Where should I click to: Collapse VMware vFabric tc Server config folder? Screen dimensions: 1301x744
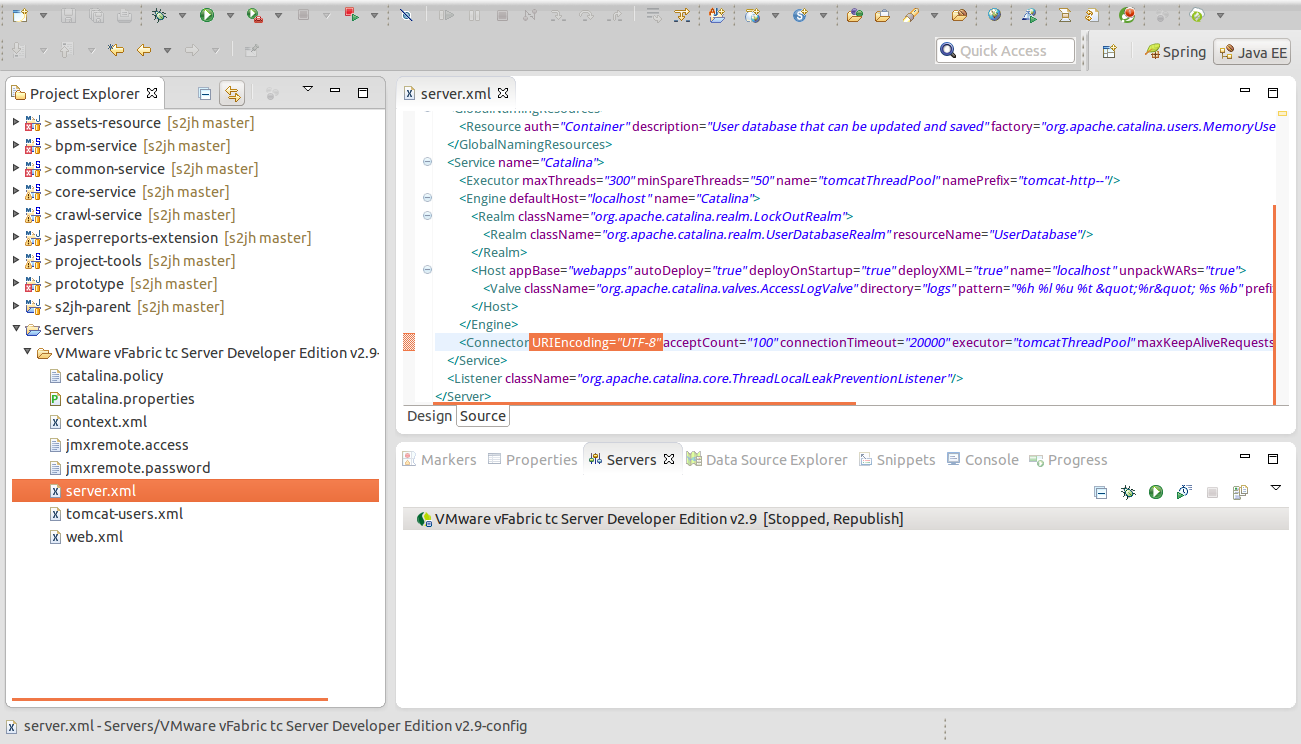coord(28,353)
